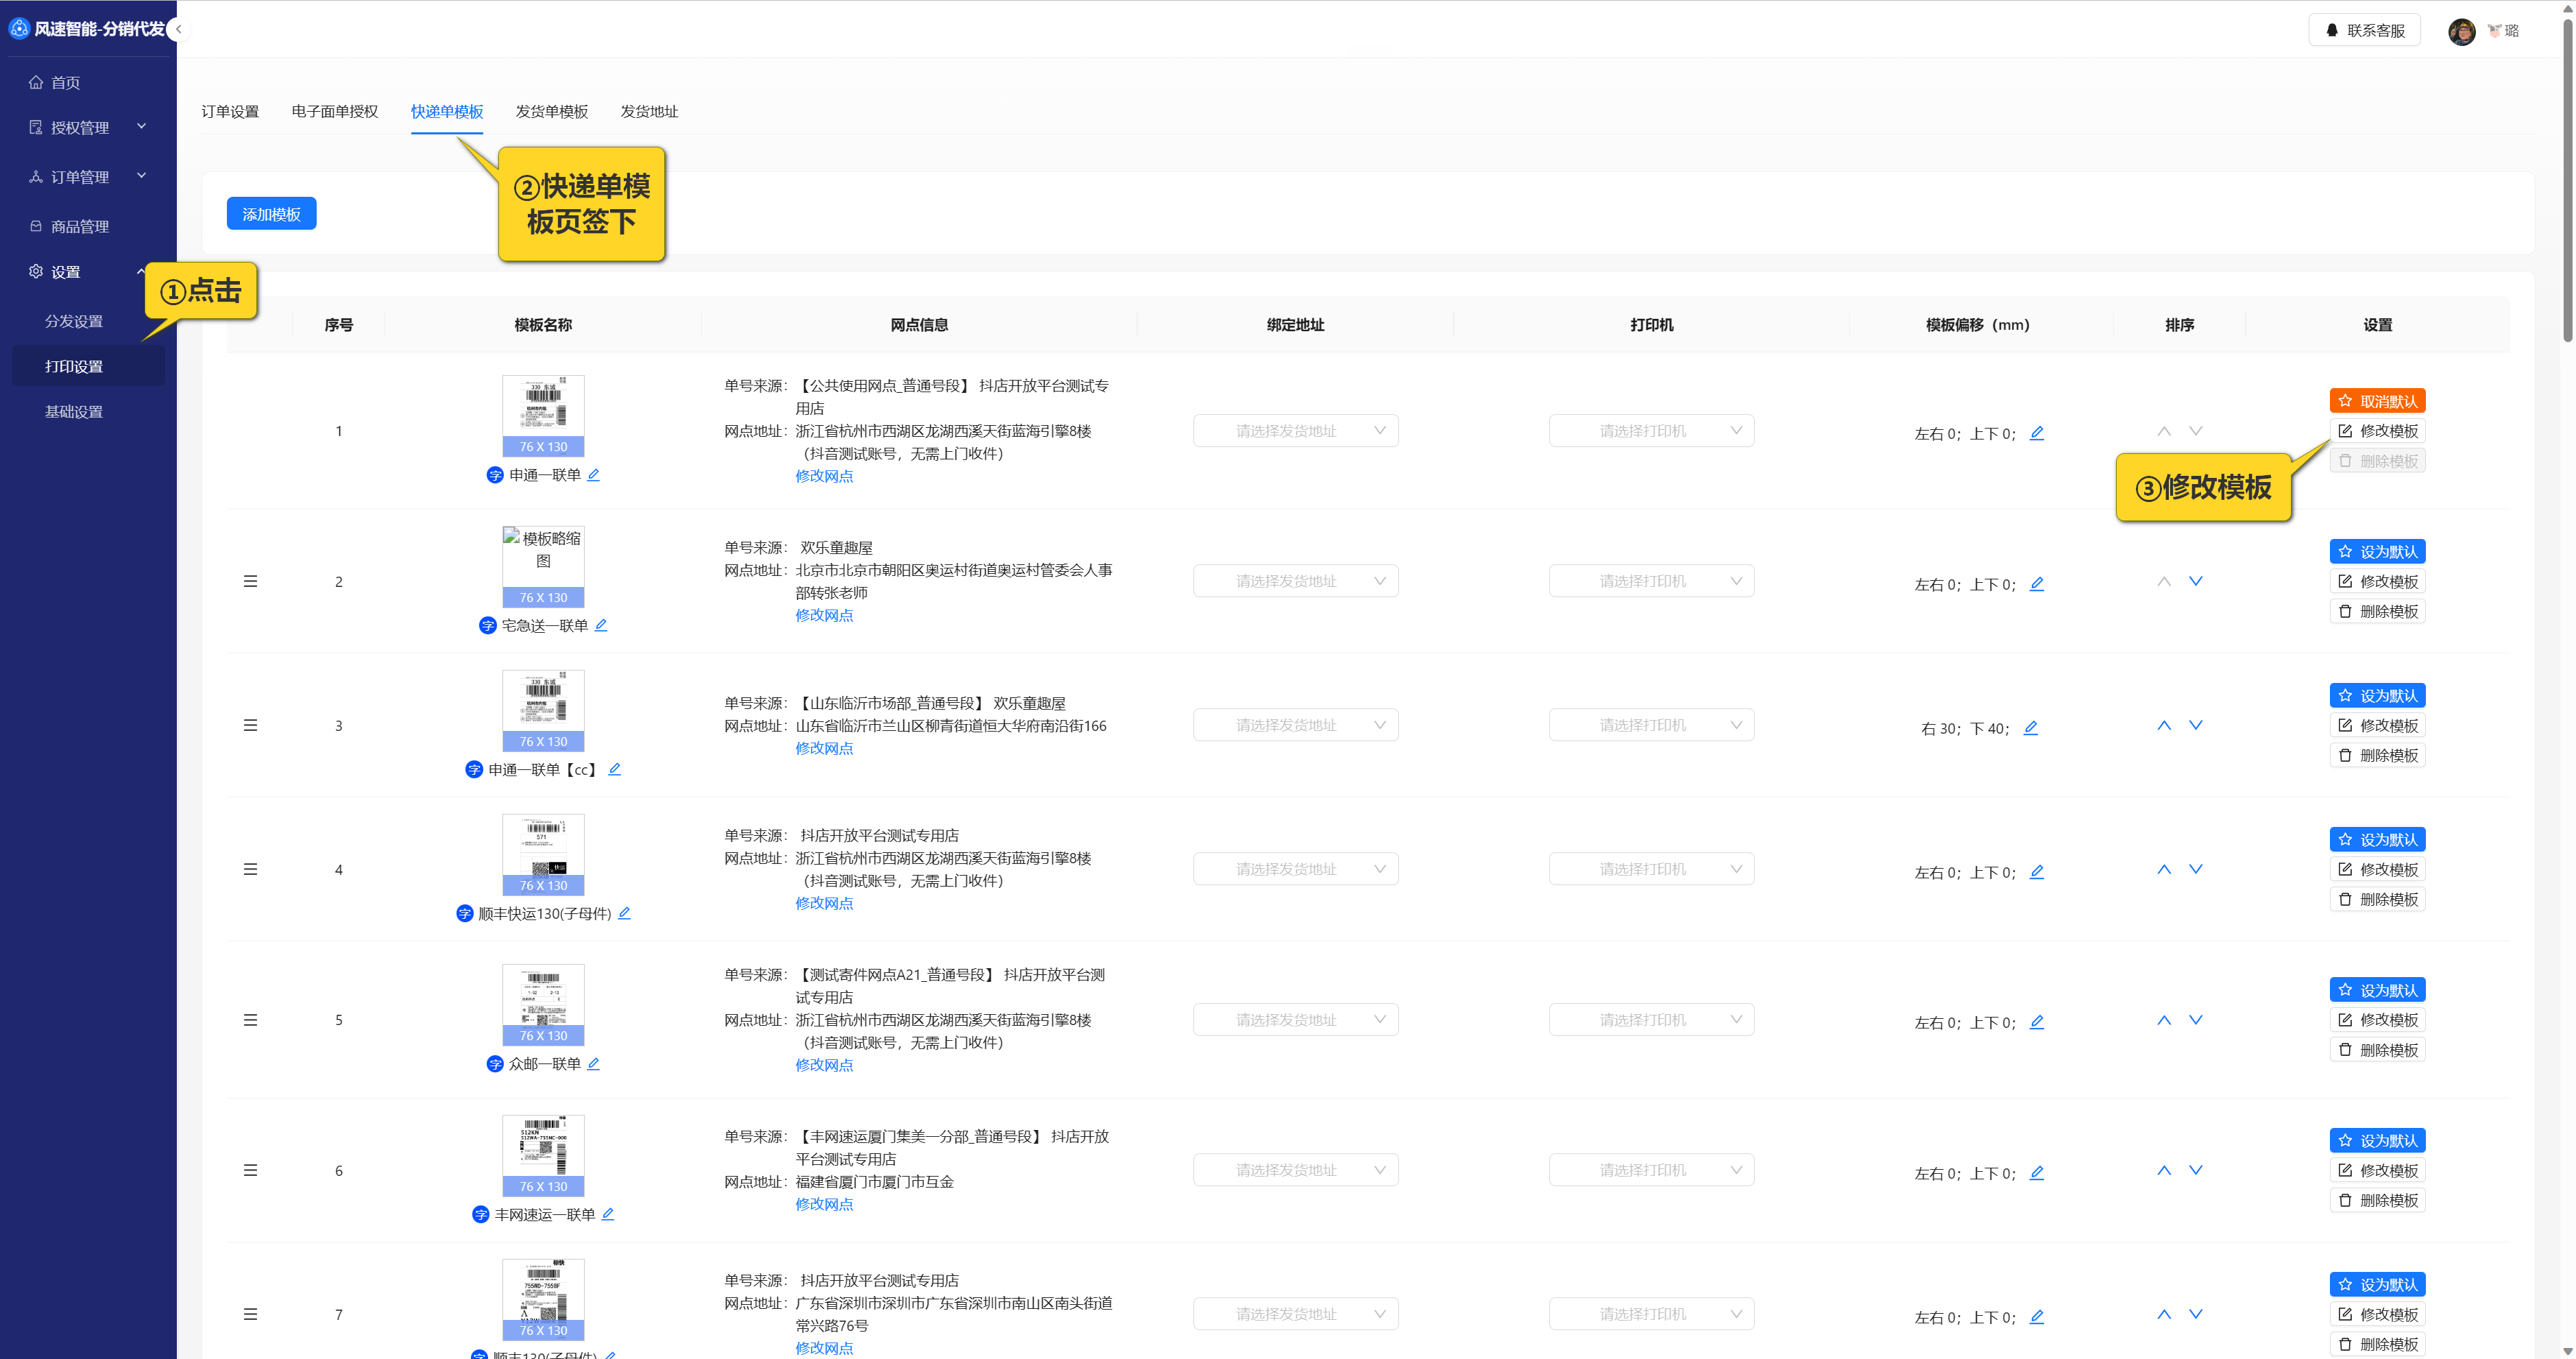Screen dimensions: 2576x1359
Task: Switch to 发货单模板 tab
Action: [x=551, y=111]
